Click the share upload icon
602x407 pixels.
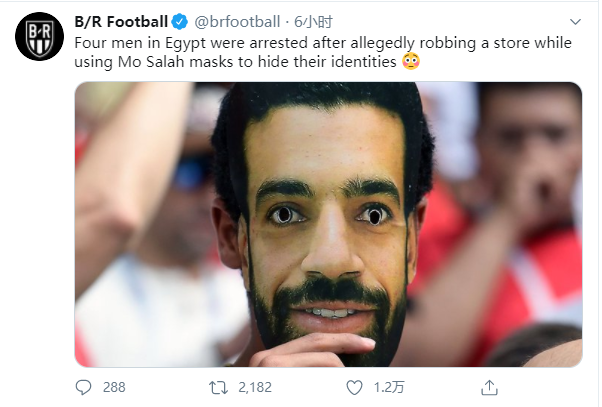click(489, 386)
